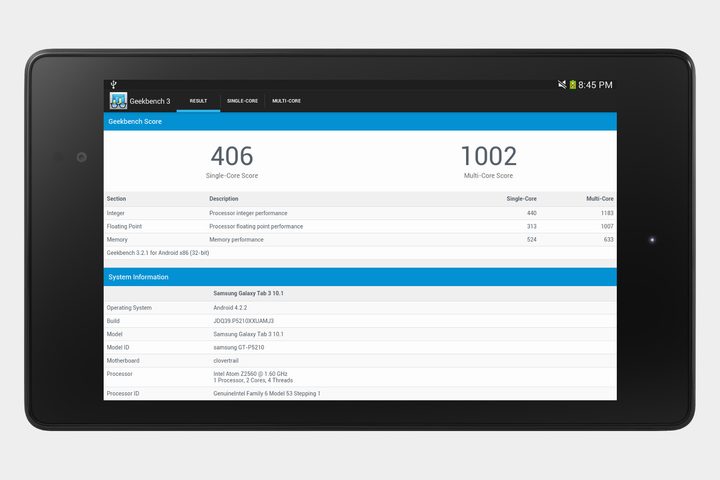Switch to the MULTI-CORE tab

point(287,101)
